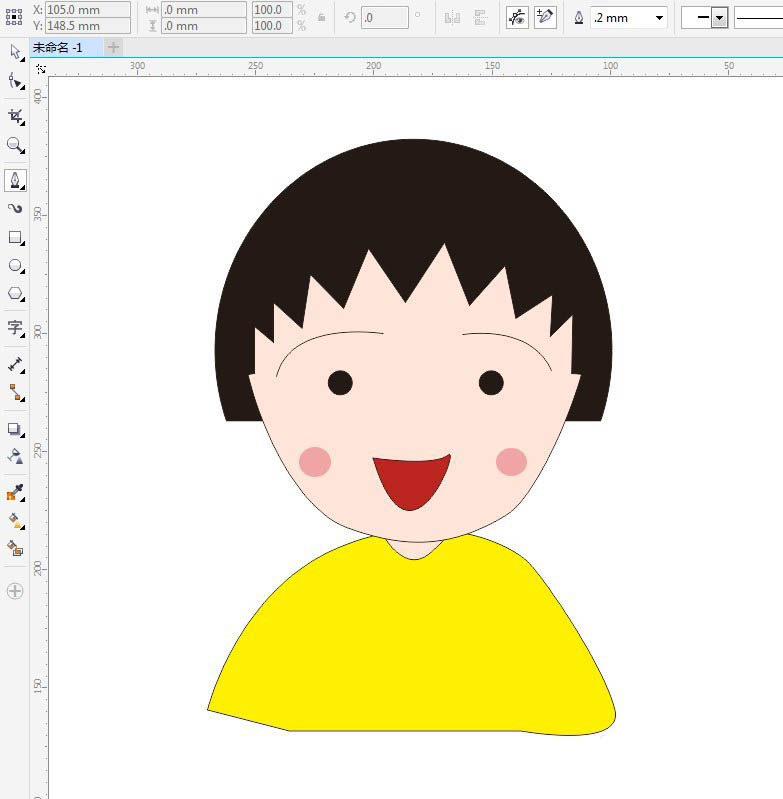Screen dimensions: 783x799
Task: Select the Polygon tool
Action: tap(14, 294)
